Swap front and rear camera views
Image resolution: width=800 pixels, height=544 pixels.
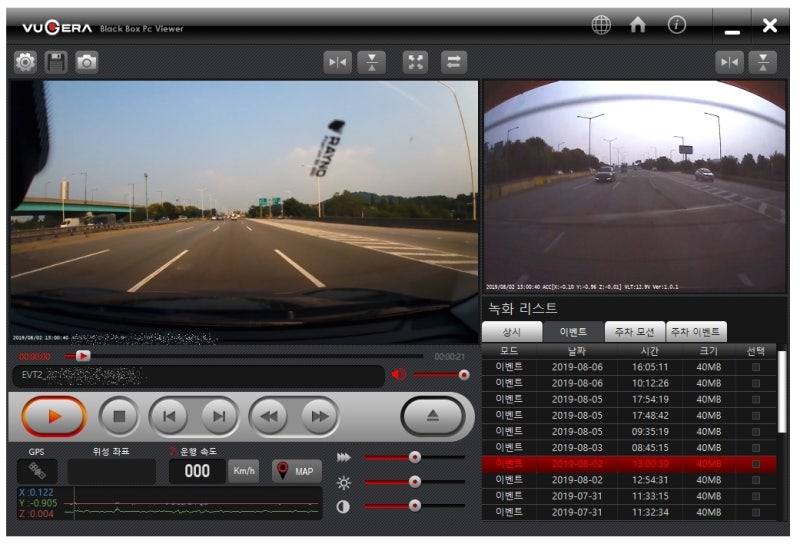[454, 62]
